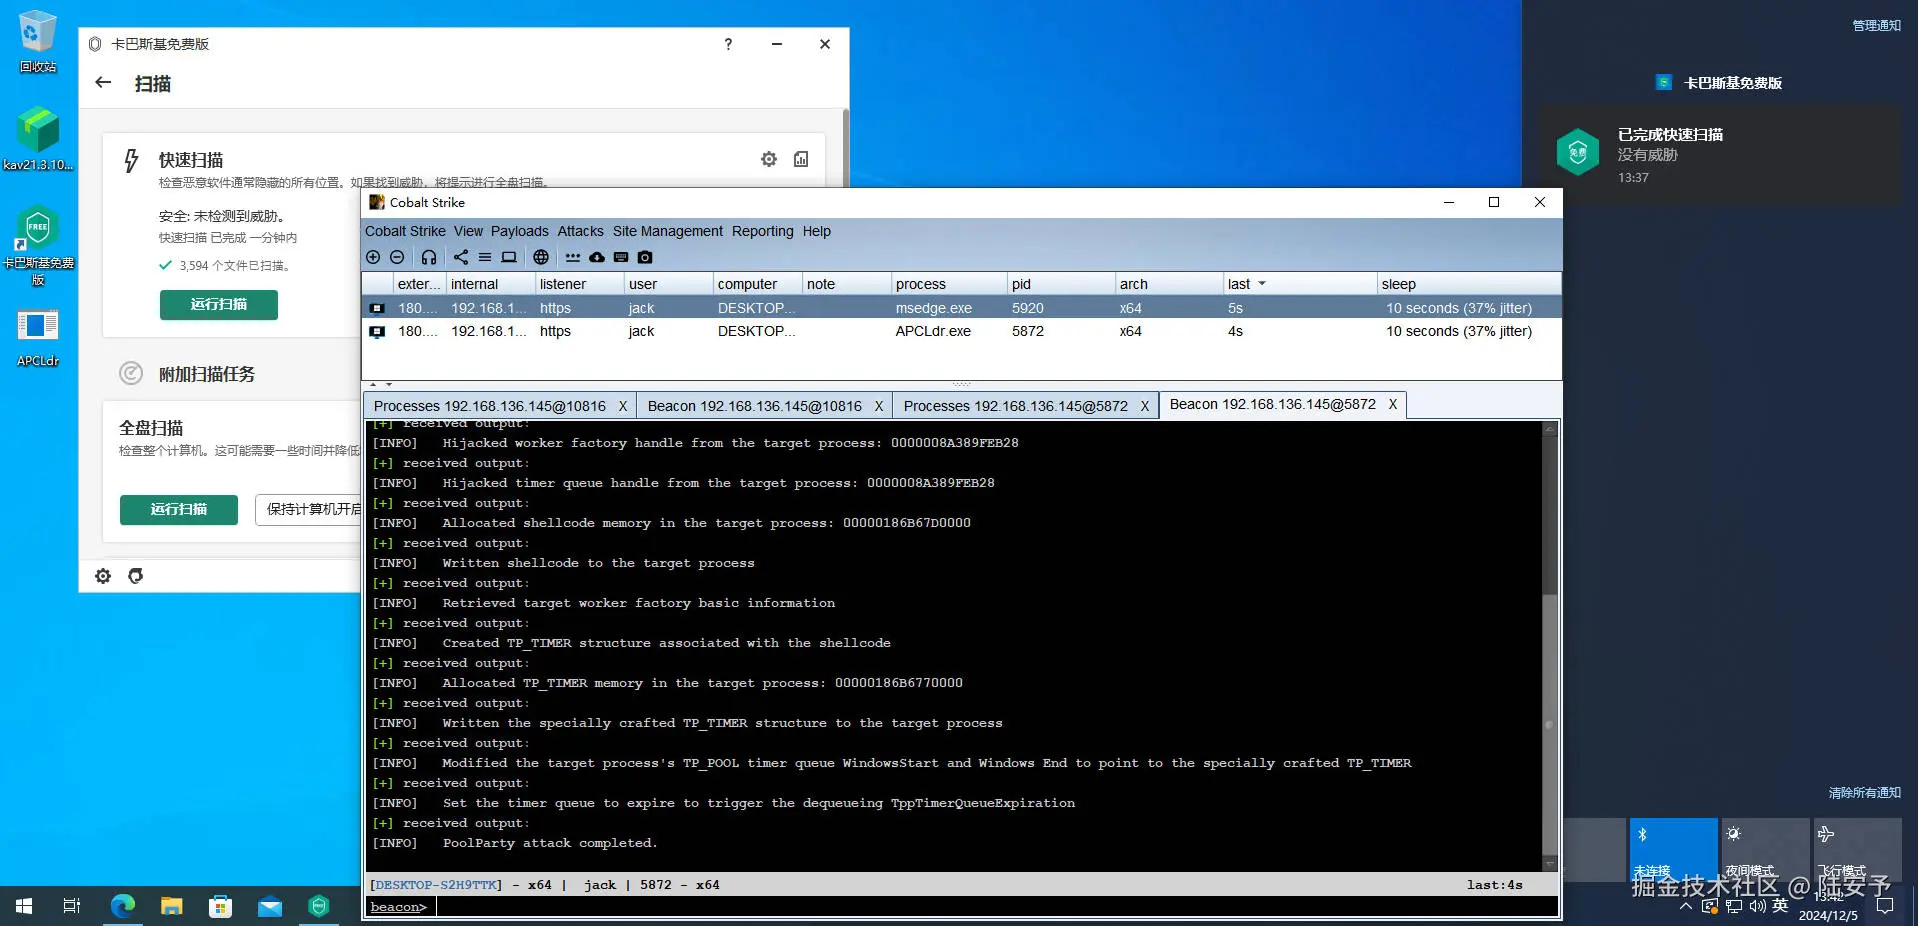This screenshot has width=1918, height=926.
Task: Open manage notifications link
Action: pyautogui.click(x=1877, y=26)
